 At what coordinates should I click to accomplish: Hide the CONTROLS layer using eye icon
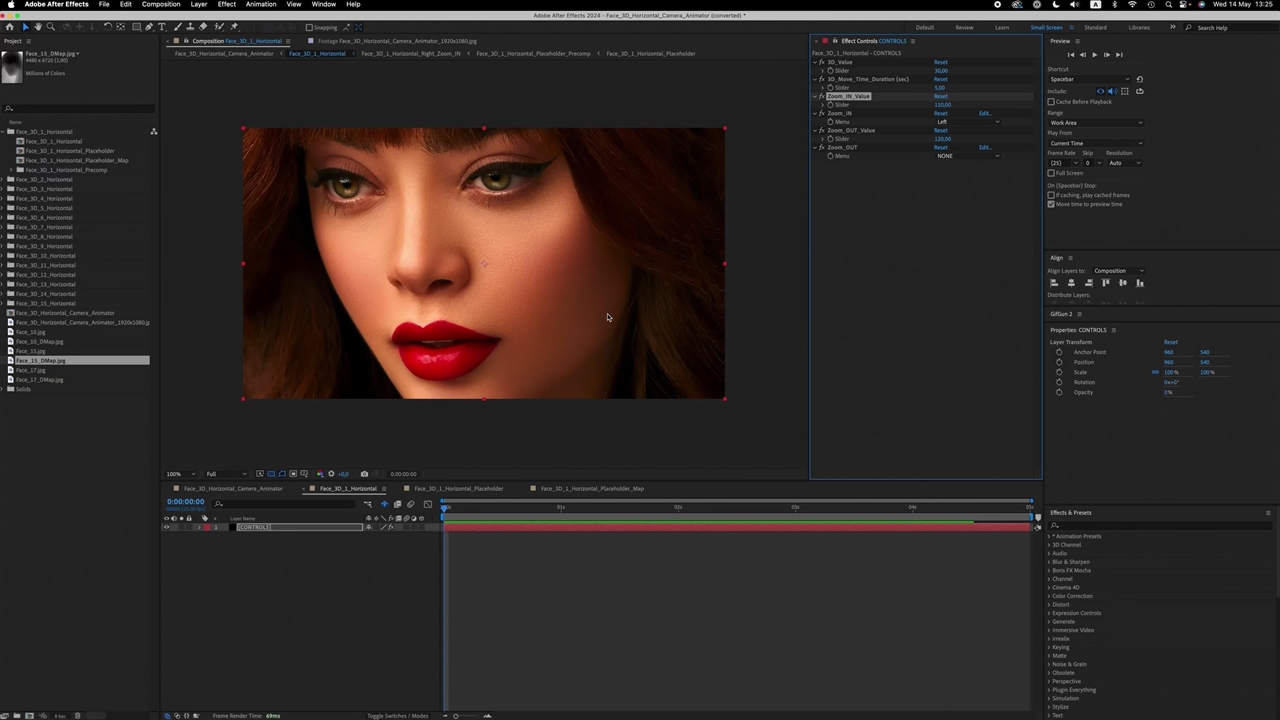tap(166, 527)
